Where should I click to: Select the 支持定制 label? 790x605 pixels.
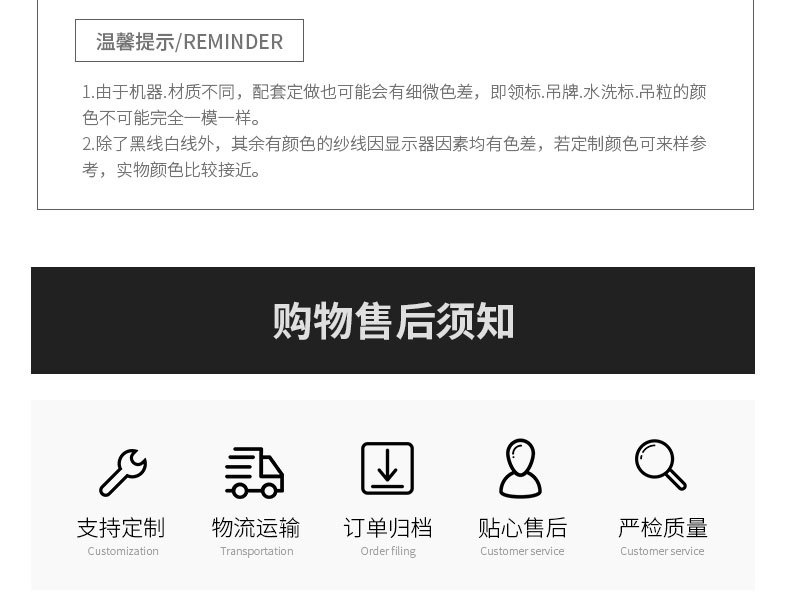tap(121, 528)
